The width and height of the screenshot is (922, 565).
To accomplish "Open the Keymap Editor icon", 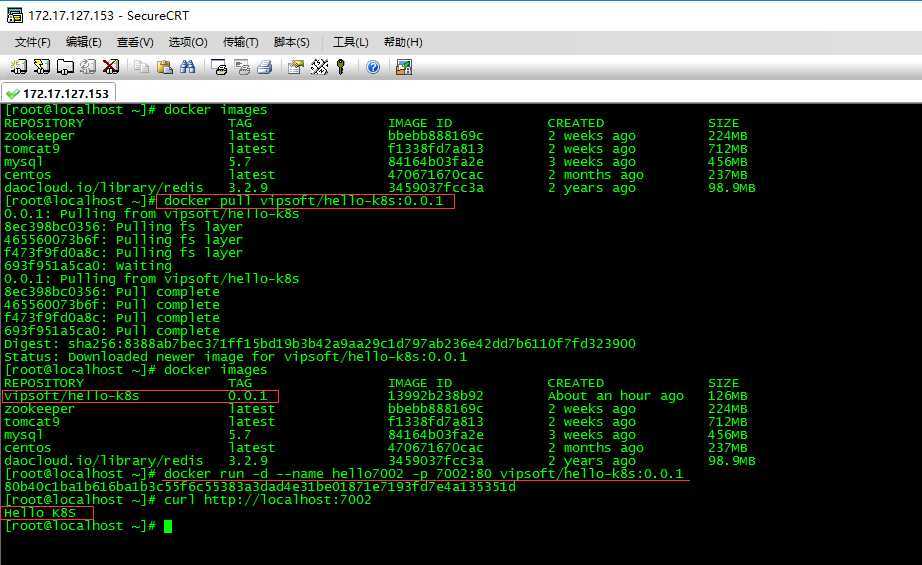I will 319,67.
